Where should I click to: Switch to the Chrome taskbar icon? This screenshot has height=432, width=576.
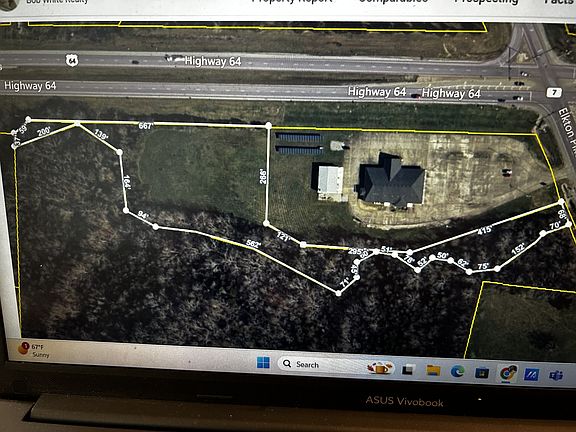[507, 374]
